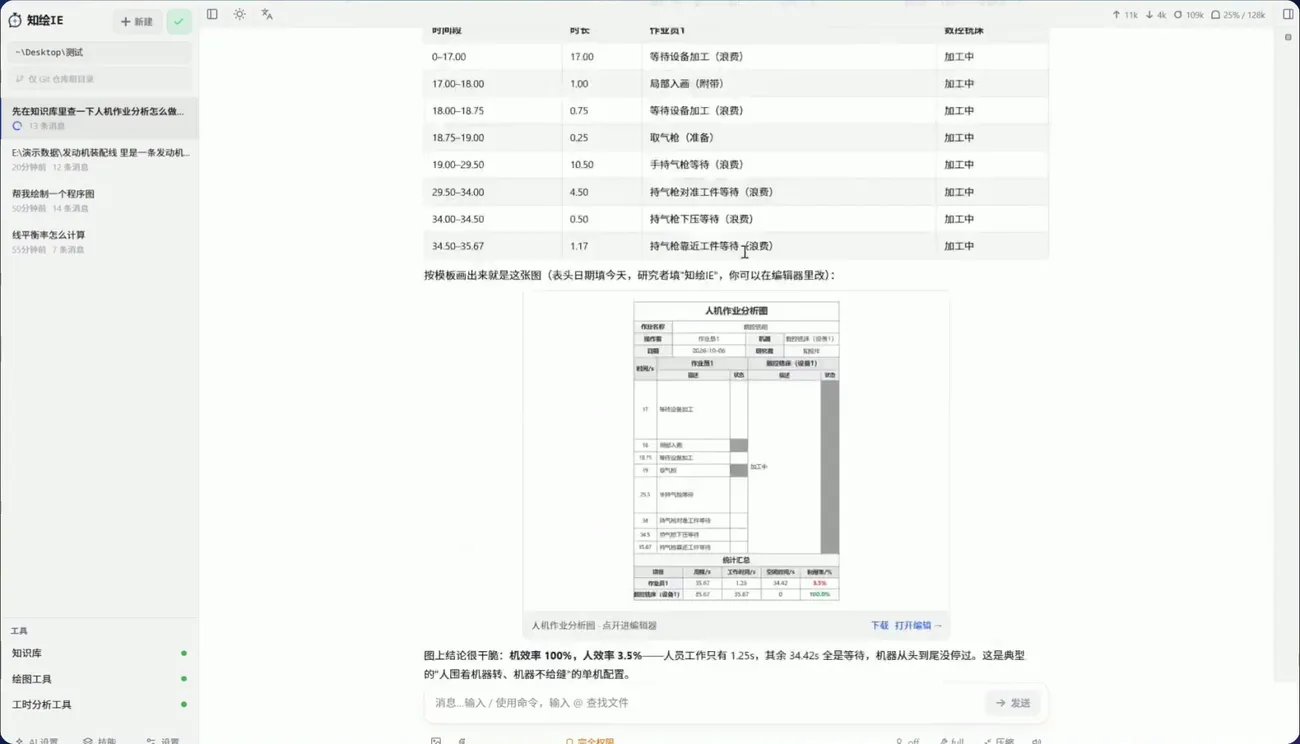Click the image attach icon below message box
The height and width of the screenshot is (744, 1300).
tap(436, 741)
